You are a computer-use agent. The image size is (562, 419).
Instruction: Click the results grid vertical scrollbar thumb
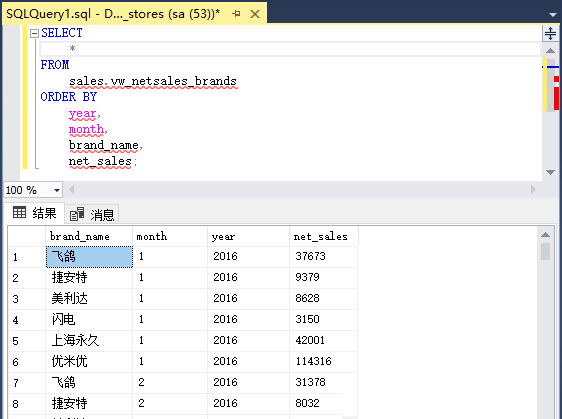point(546,251)
